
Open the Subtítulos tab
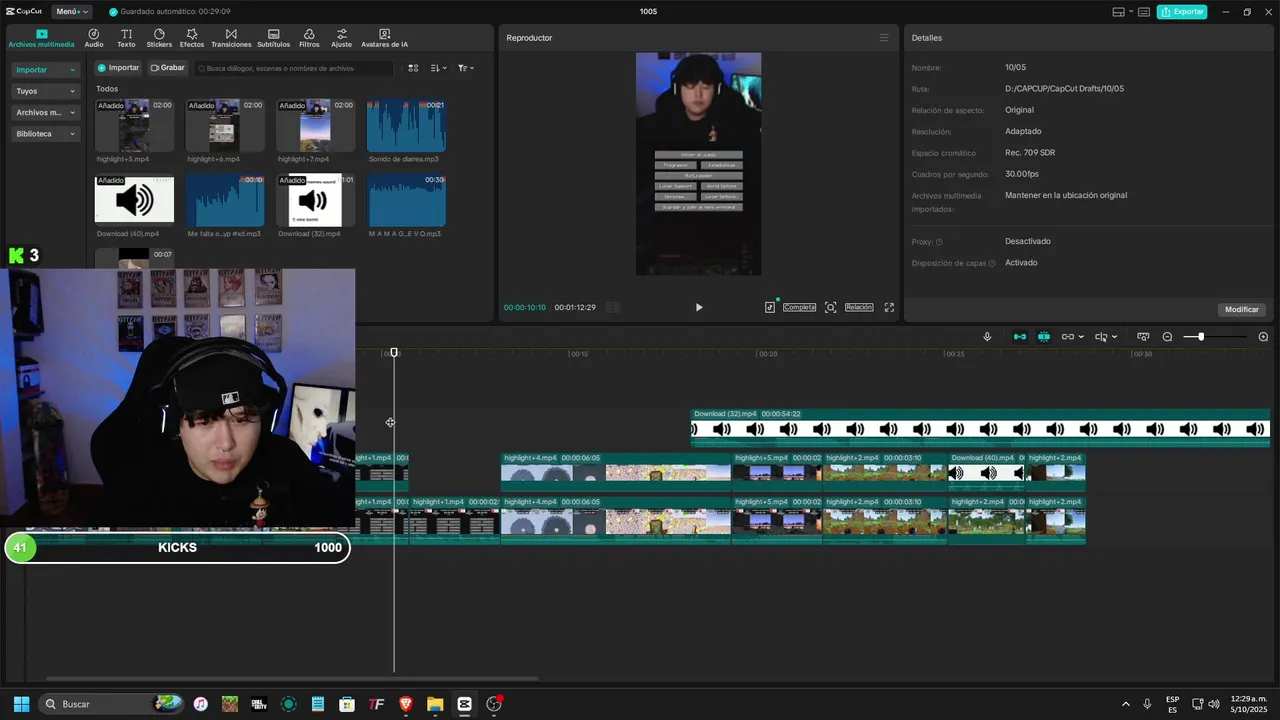[273, 38]
